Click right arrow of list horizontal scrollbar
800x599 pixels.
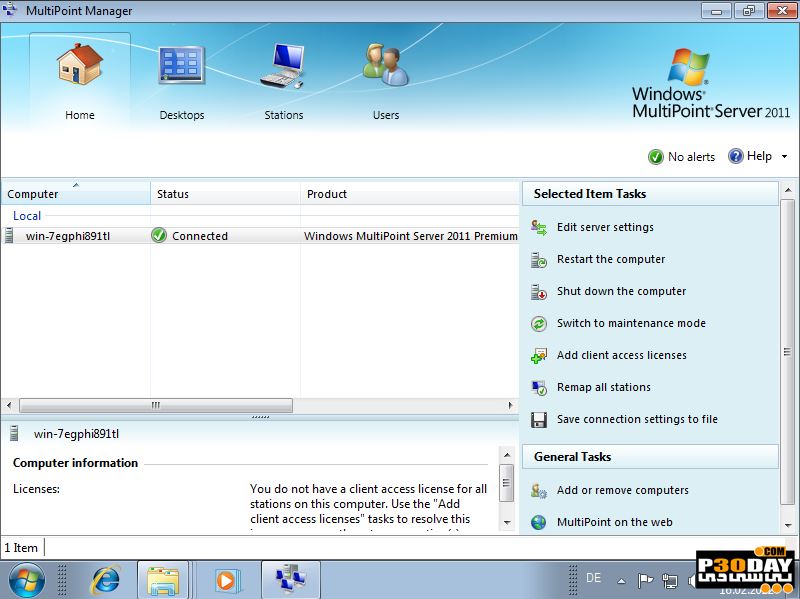511,405
